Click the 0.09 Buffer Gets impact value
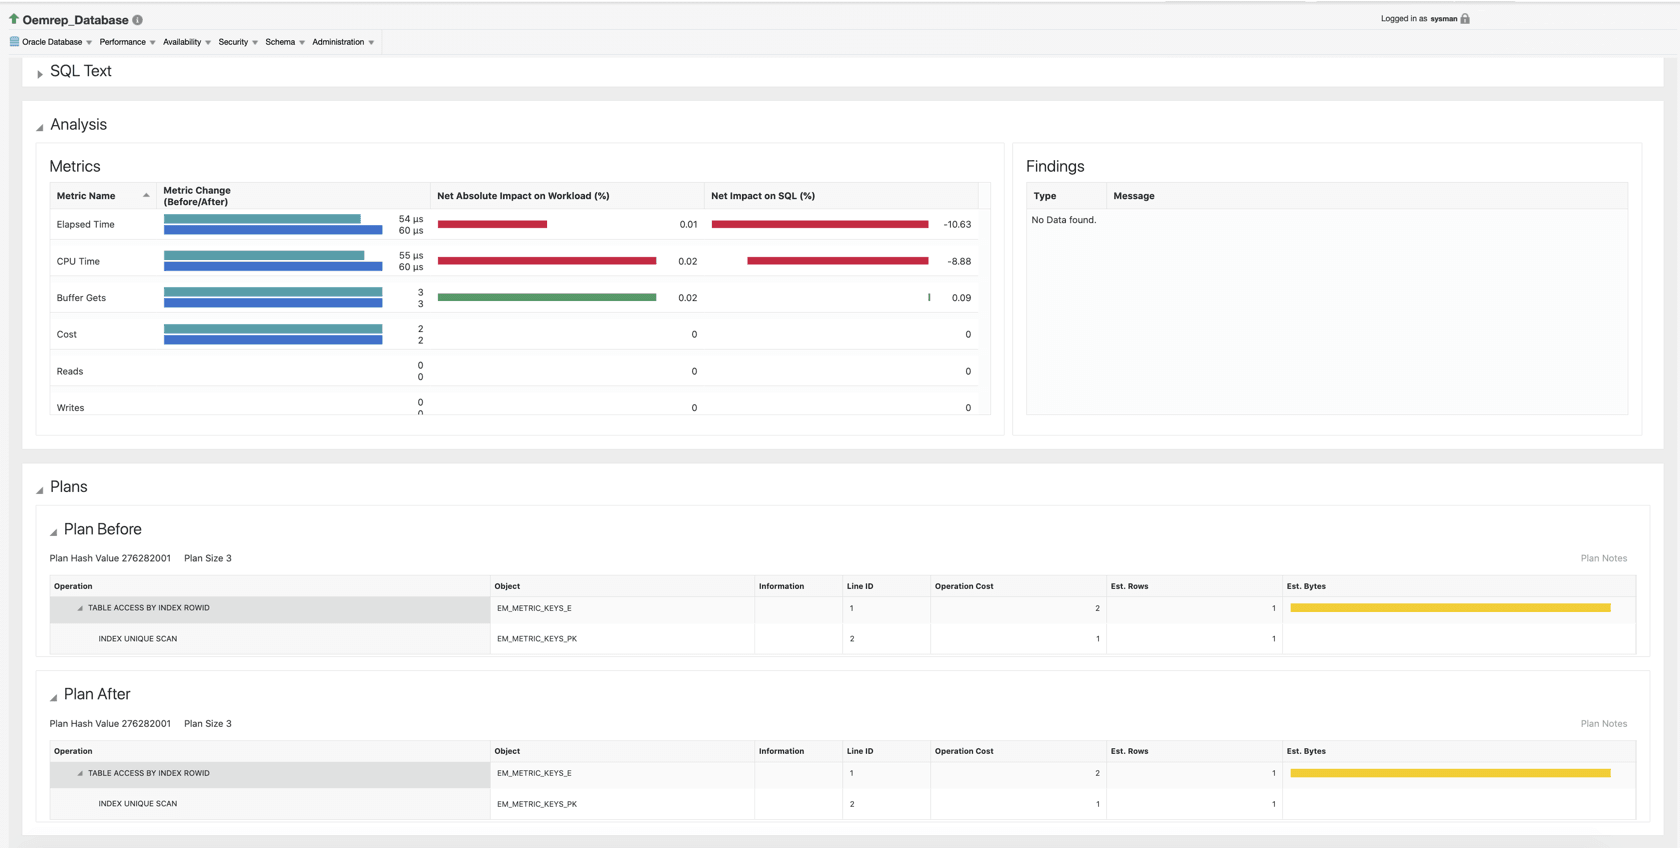Viewport: 1680px width, 848px height. tap(961, 298)
